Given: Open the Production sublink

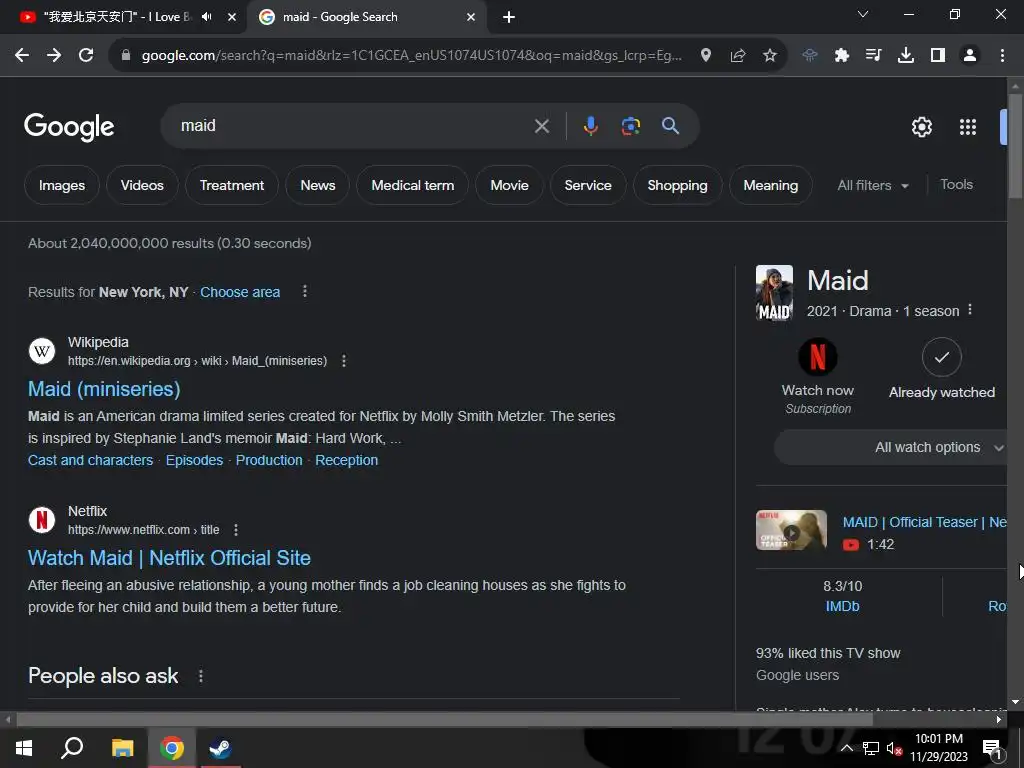Looking at the screenshot, I should point(269,460).
